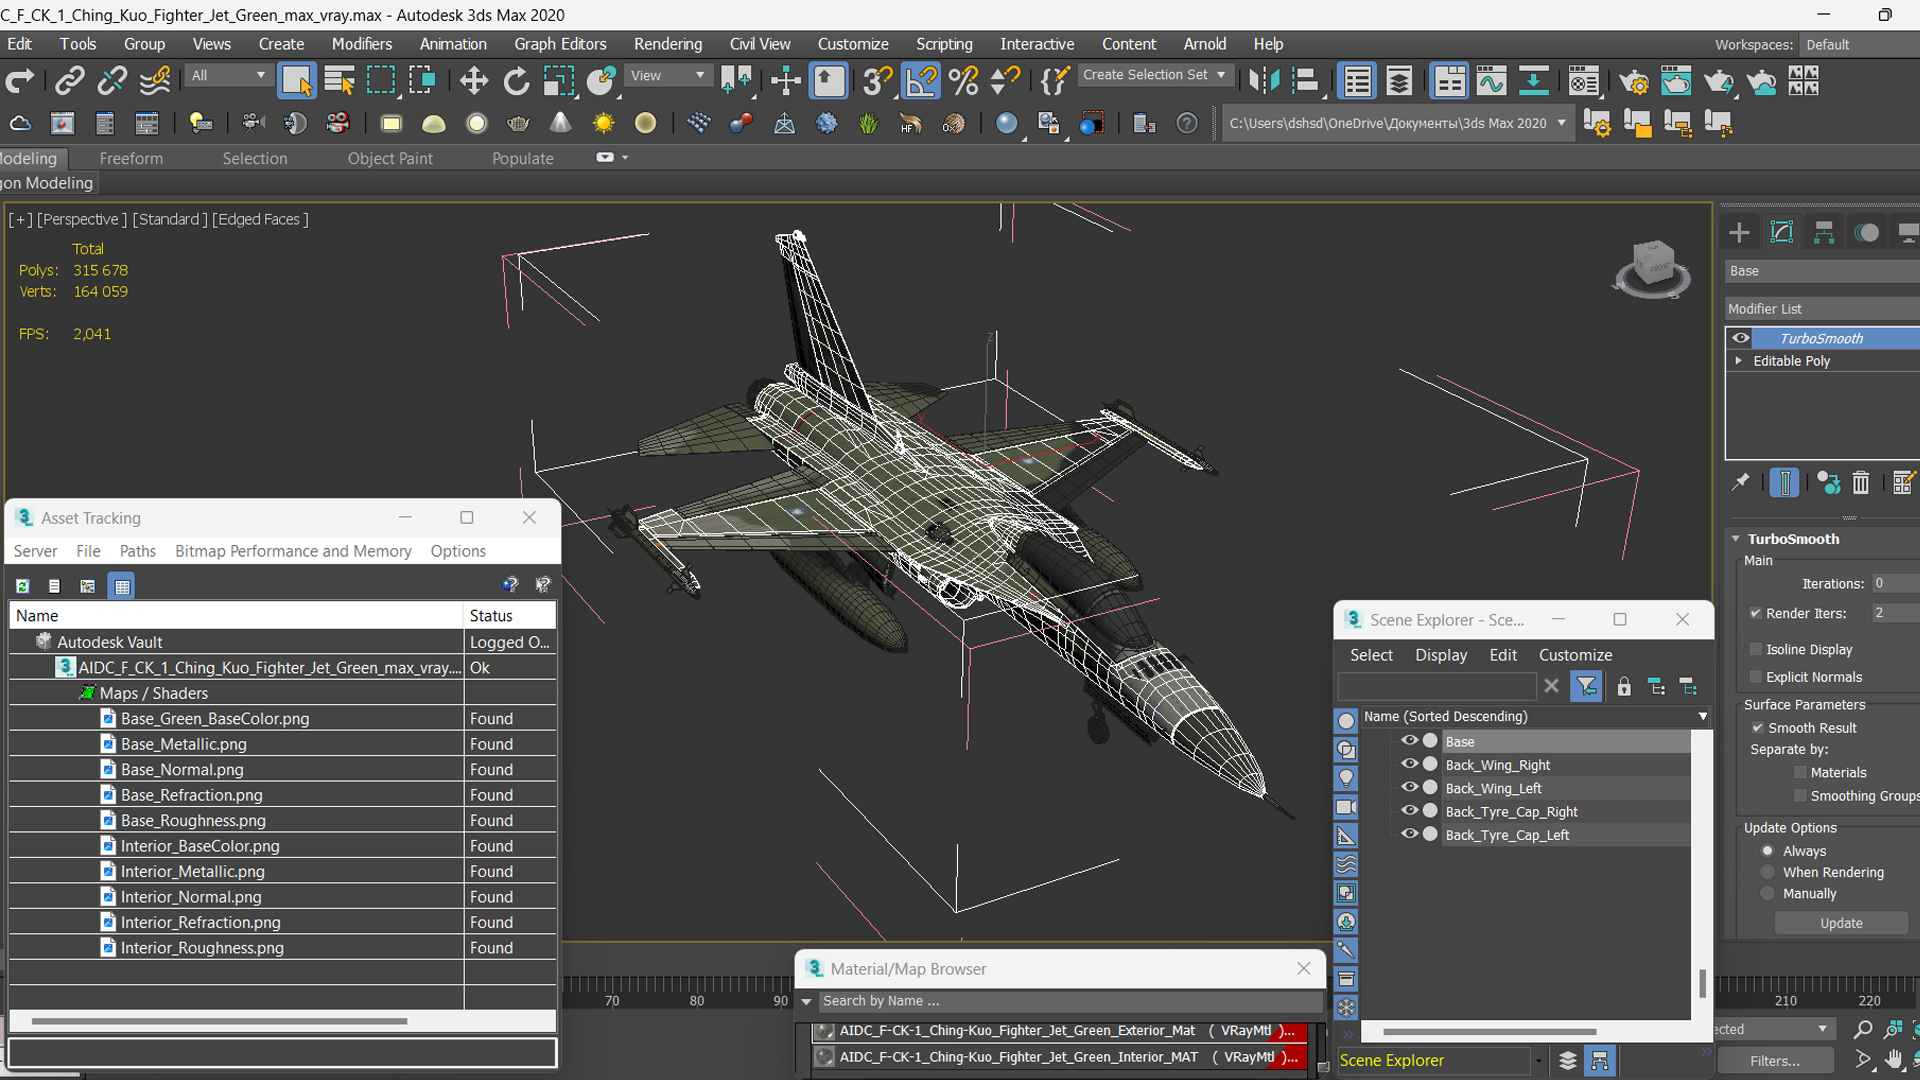Click the Select Object arrow tool

[297, 80]
